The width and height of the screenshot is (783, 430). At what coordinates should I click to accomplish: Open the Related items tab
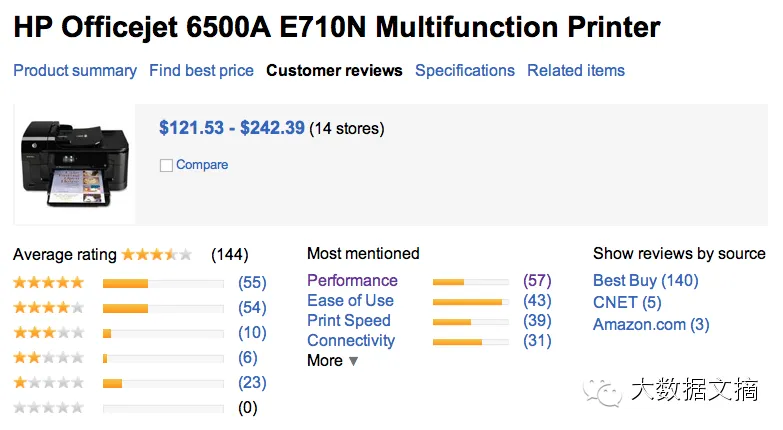[x=576, y=71]
